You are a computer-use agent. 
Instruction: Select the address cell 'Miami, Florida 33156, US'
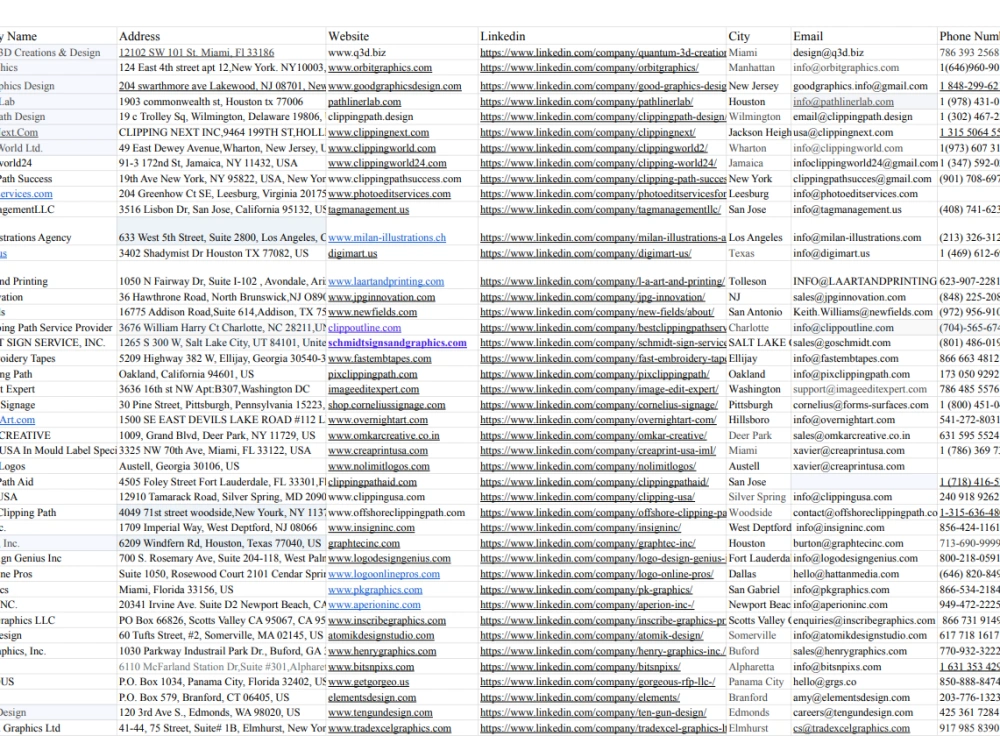pos(221,590)
